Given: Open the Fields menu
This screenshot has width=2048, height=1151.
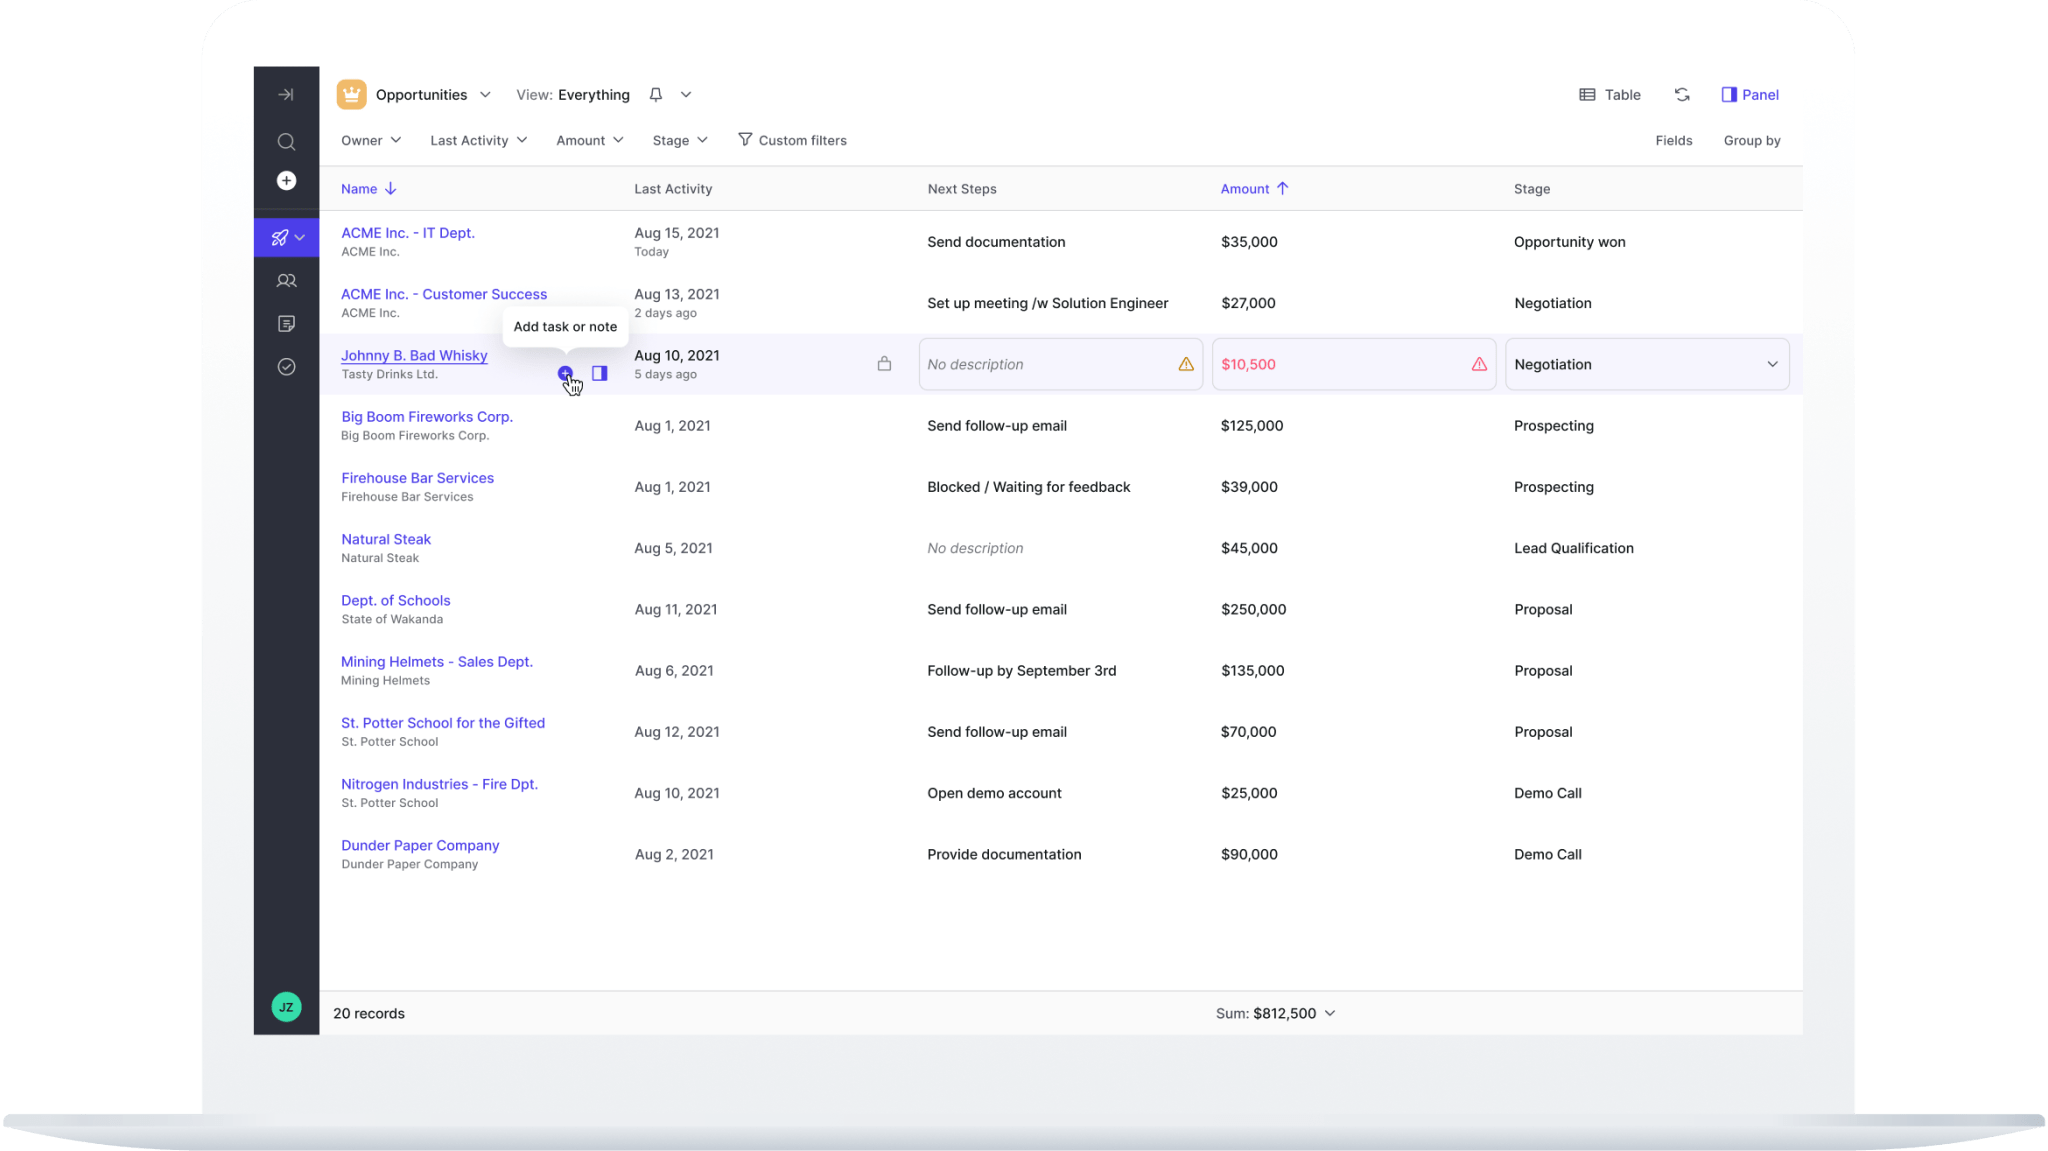Looking at the screenshot, I should 1673,140.
